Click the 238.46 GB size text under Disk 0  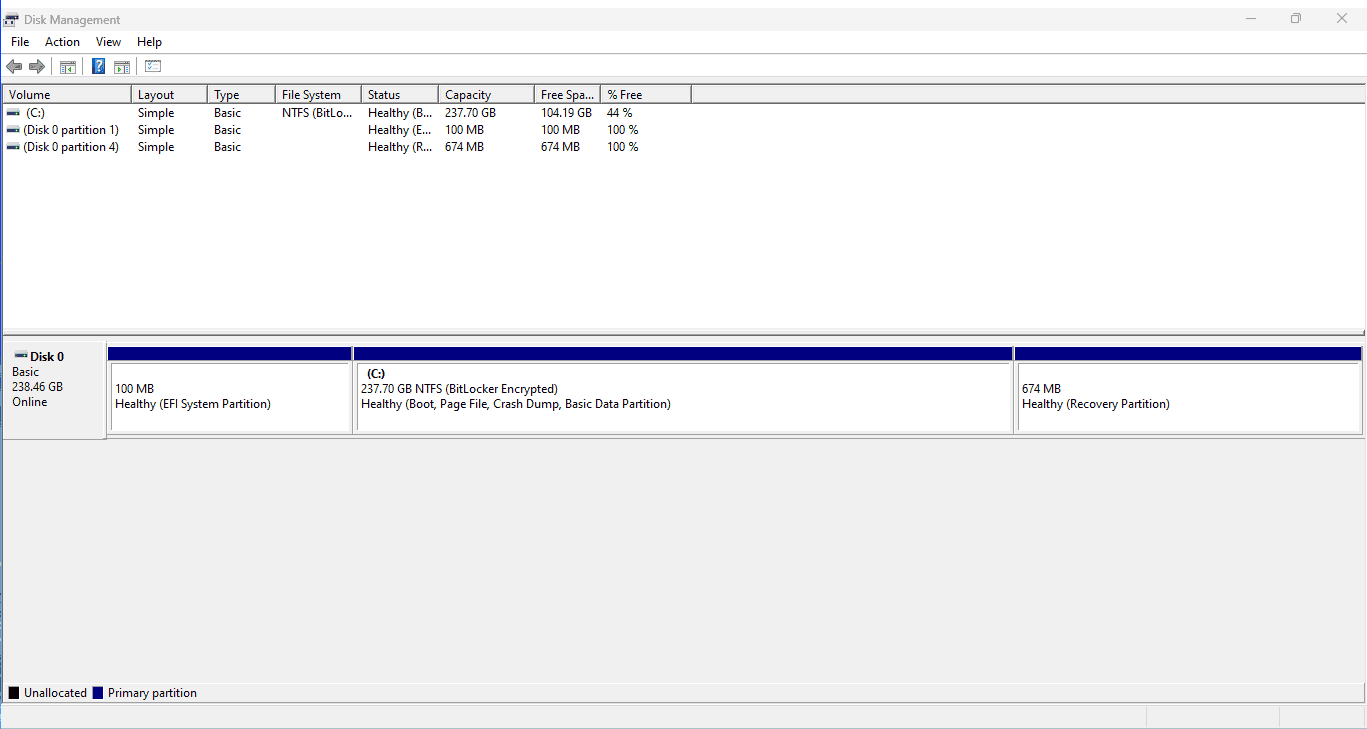tap(37, 387)
